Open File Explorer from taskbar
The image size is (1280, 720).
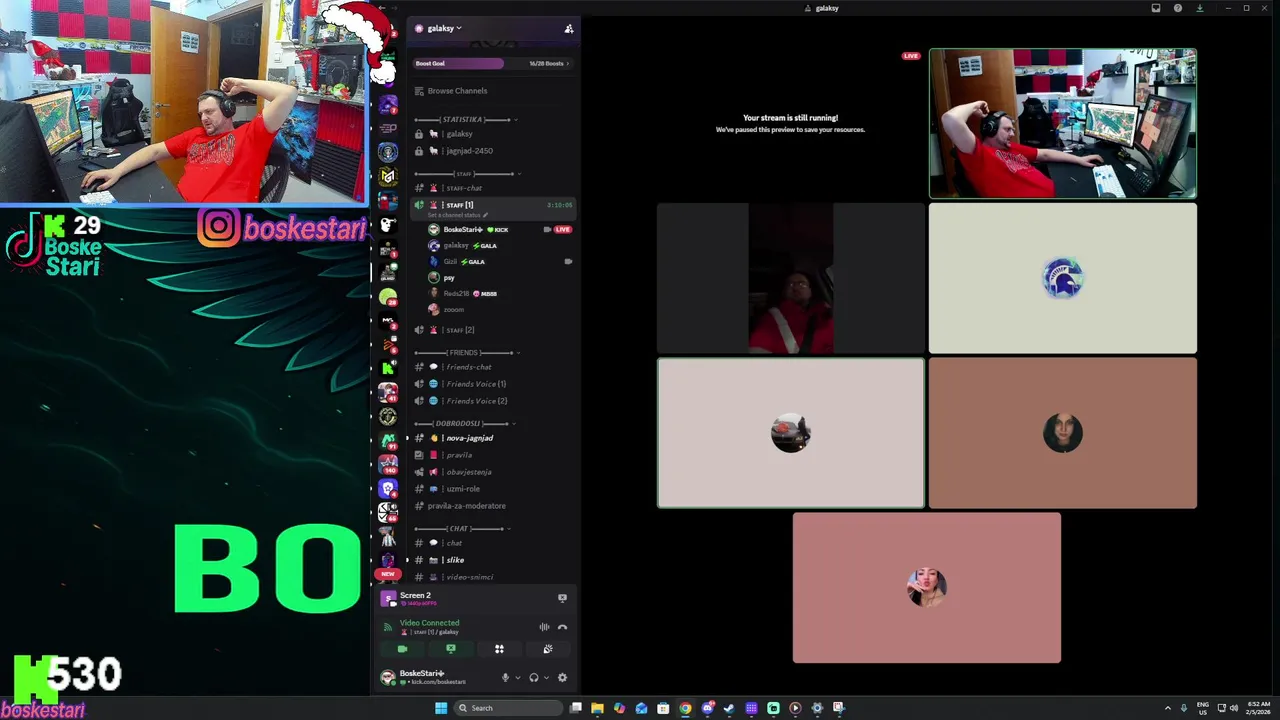click(x=597, y=708)
